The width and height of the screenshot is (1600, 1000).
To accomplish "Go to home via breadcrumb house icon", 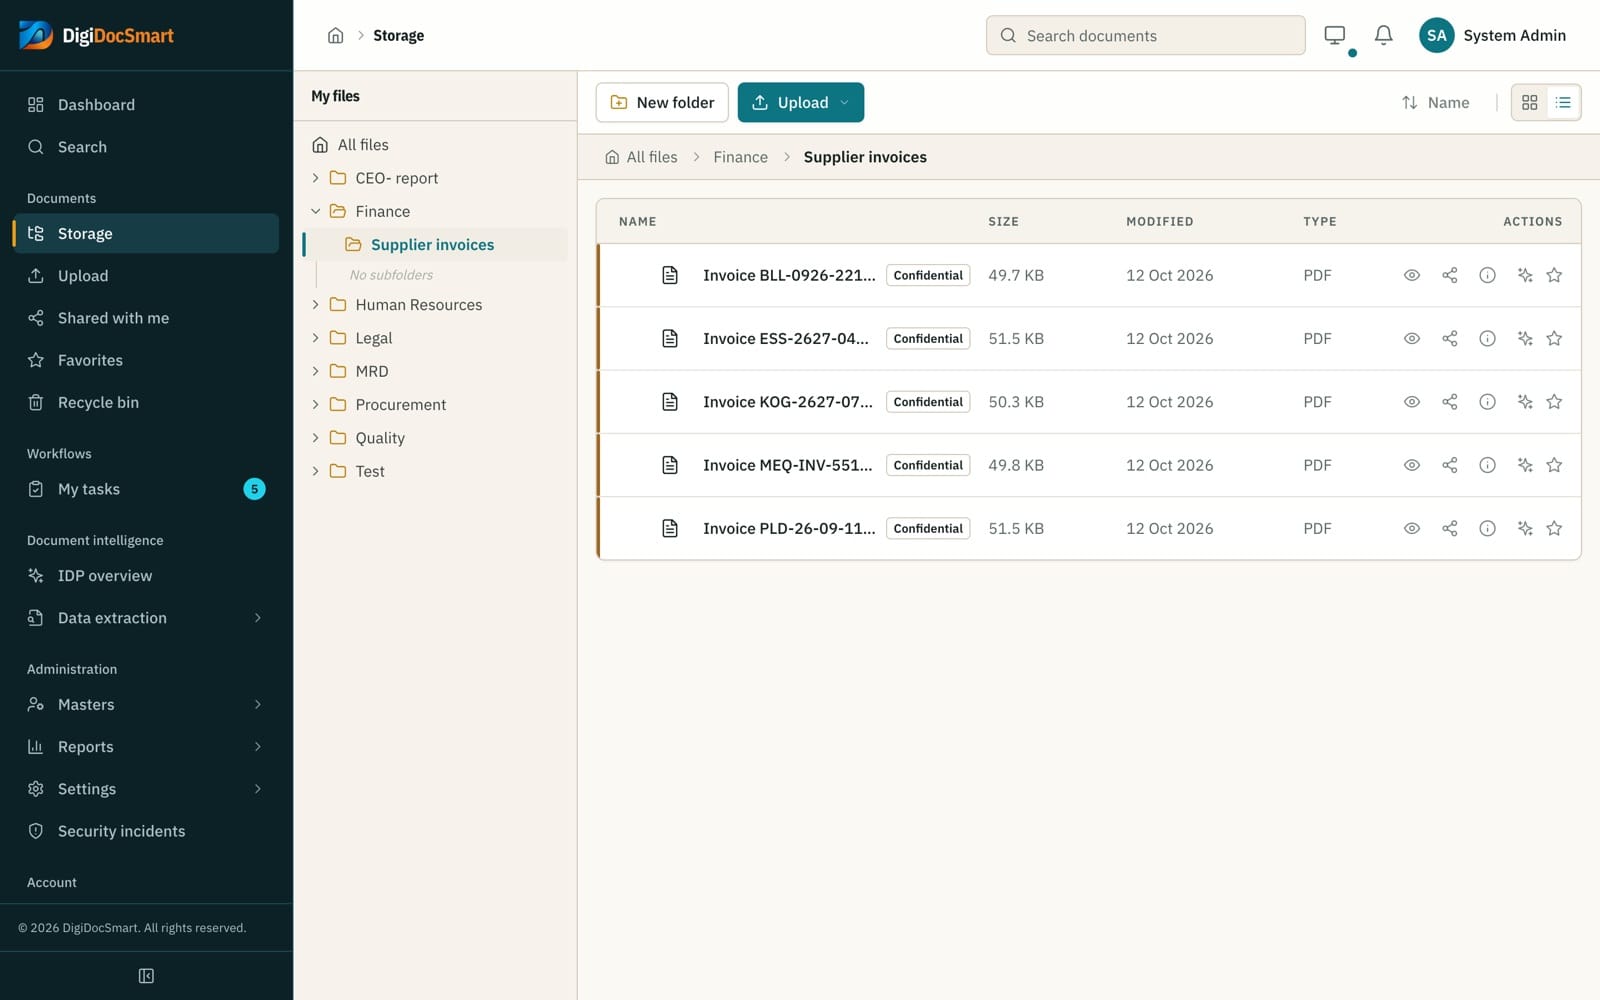I will point(335,35).
